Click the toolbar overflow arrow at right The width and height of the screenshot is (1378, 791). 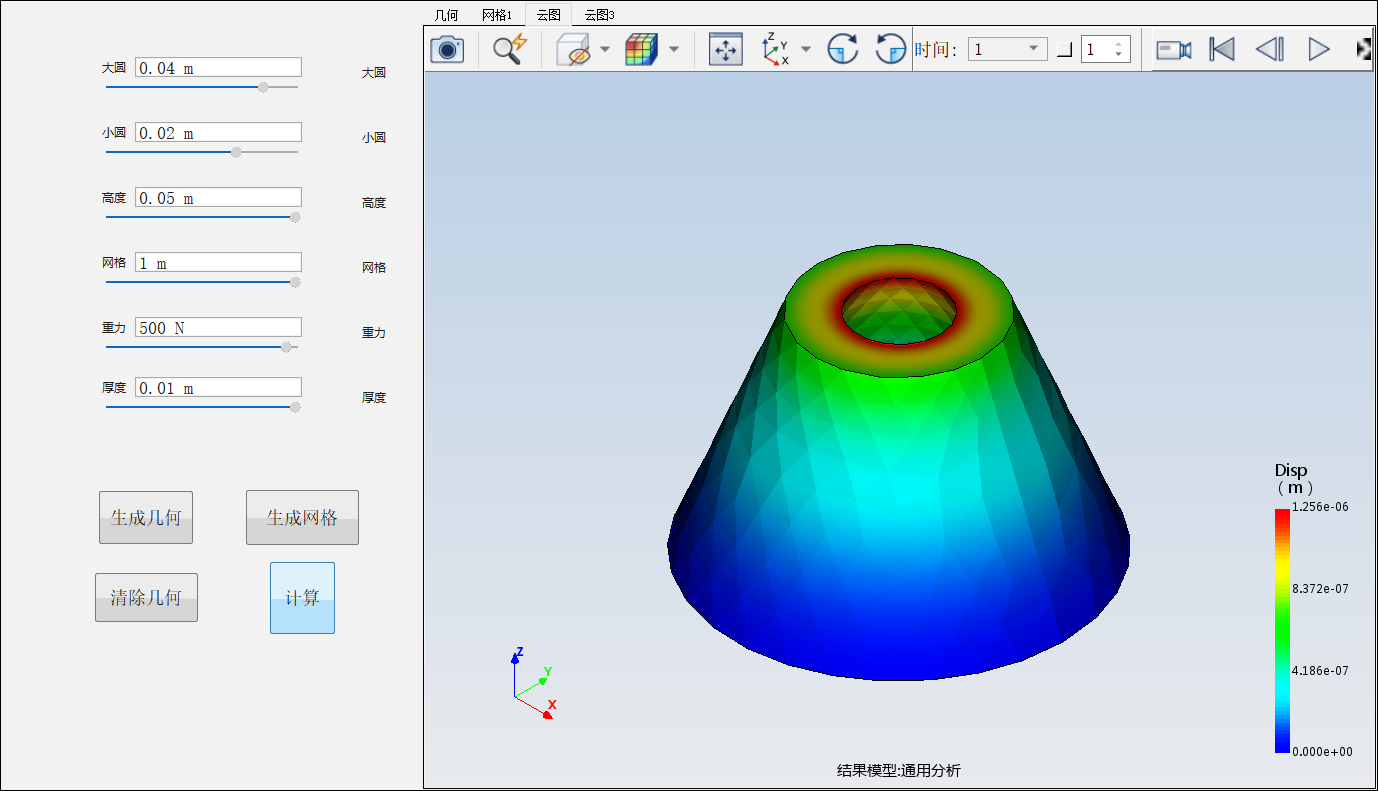tap(1363, 49)
